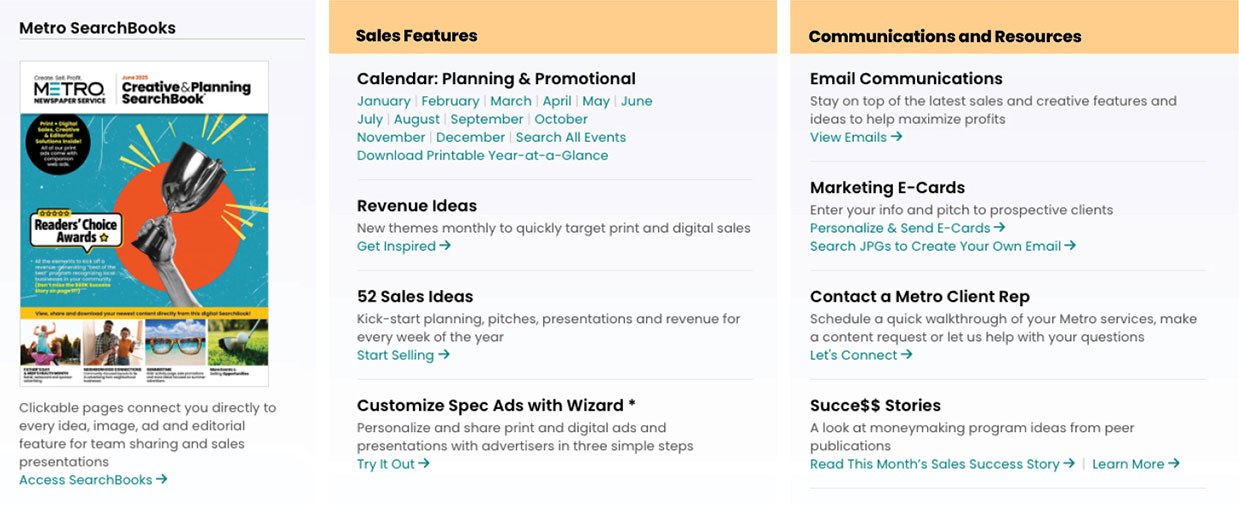Click the arrow icon beside Start Selling
The image size is (1239, 511).
(444, 355)
